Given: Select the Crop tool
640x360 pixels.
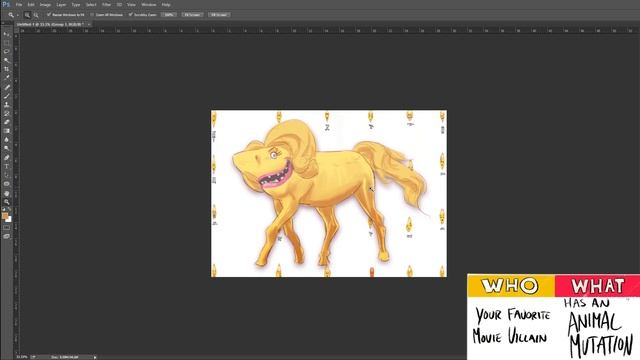Looking at the screenshot, I should coord(6,69).
